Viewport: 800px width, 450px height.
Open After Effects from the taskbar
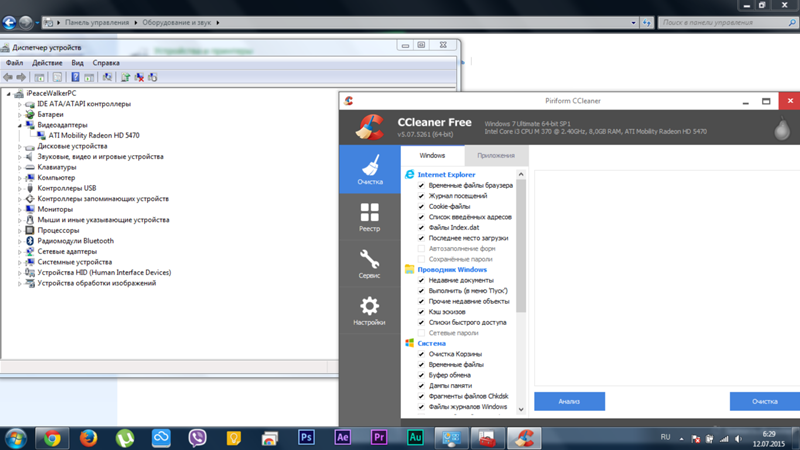point(342,438)
